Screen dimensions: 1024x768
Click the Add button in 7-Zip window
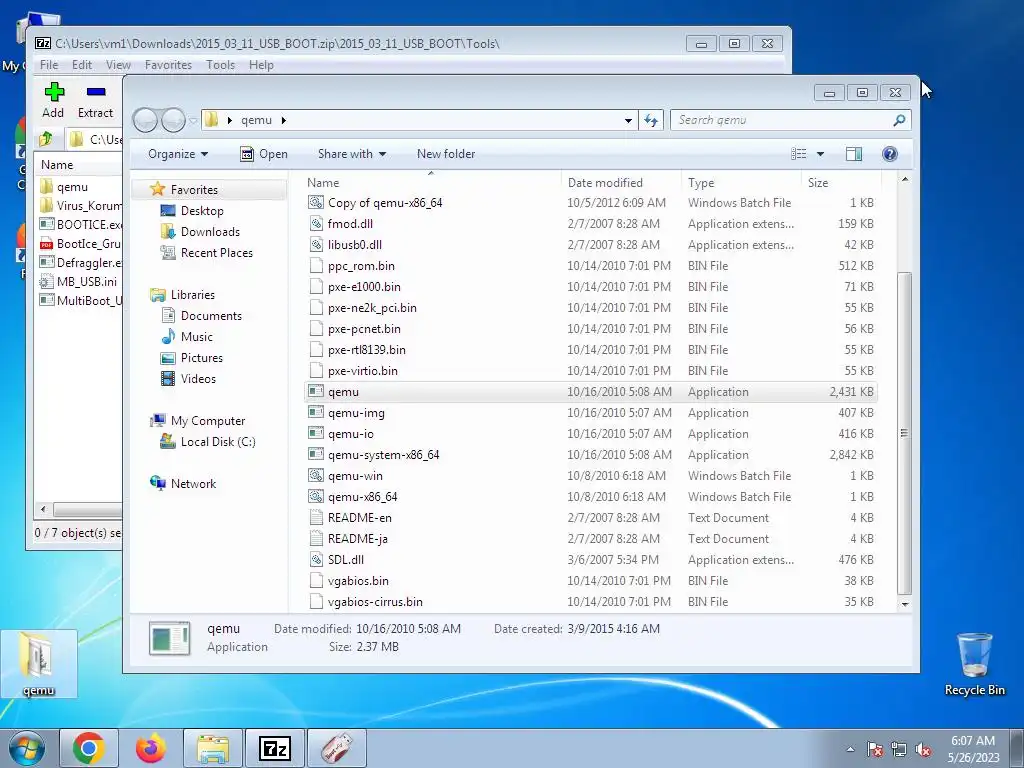pyautogui.click(x=54, y=101)
